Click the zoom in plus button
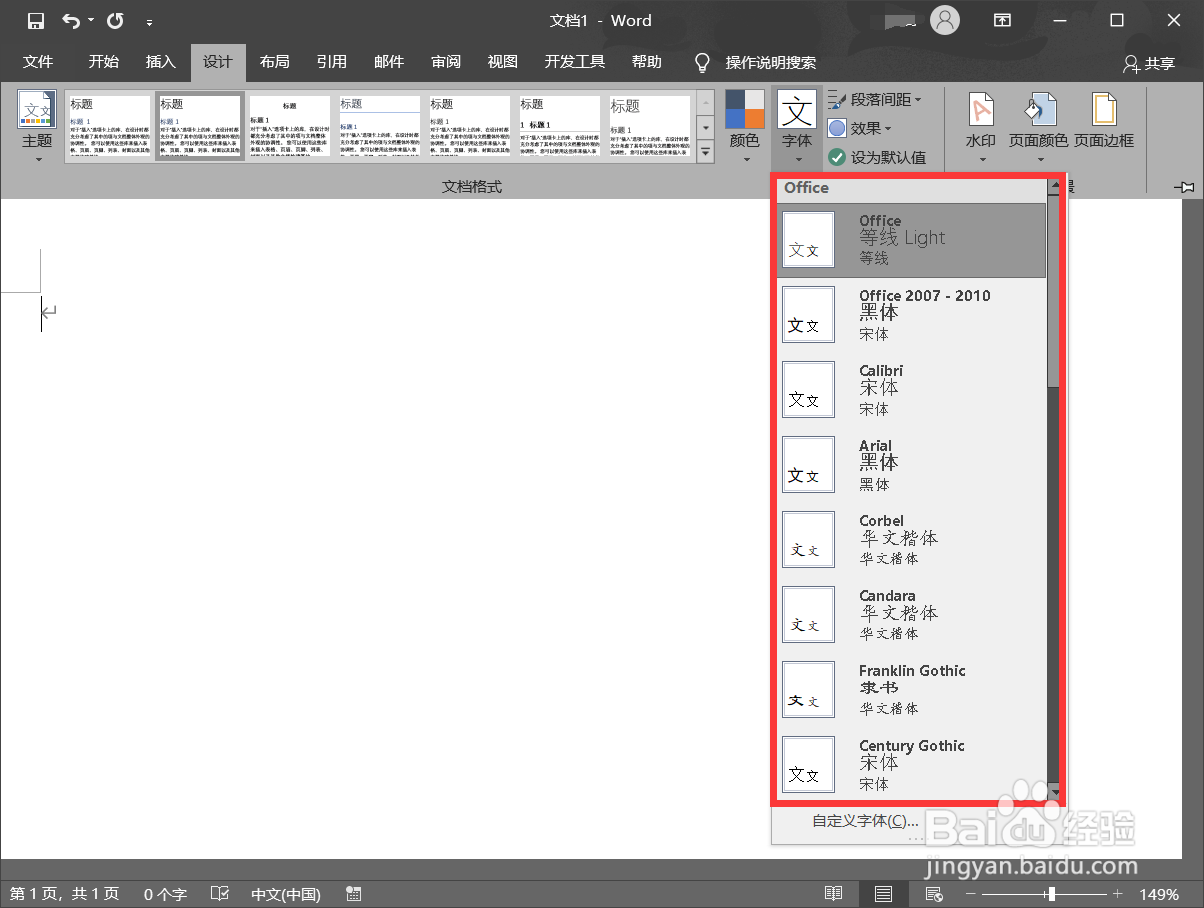The width and height of the screenshot is (1204, 908). [x=1118, y=894]
